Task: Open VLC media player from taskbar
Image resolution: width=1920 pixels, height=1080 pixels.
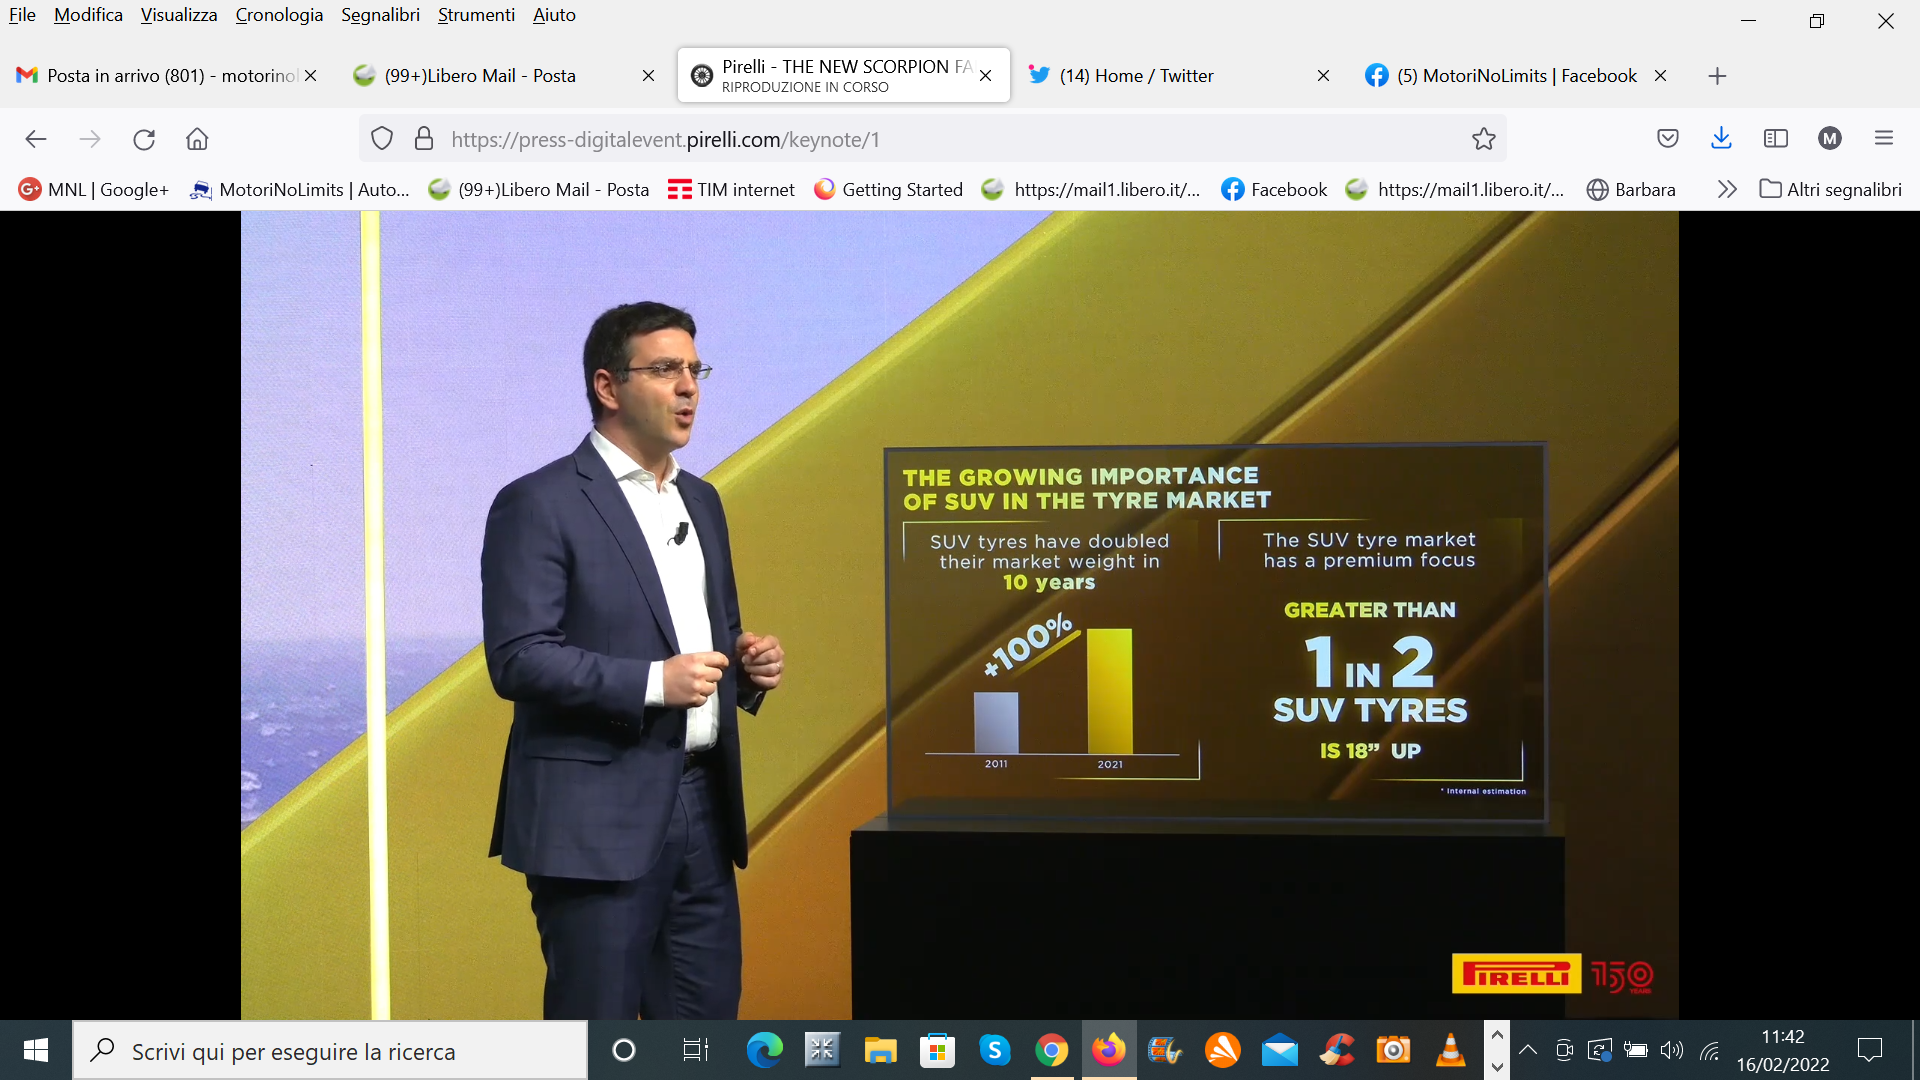Action: coord(1450,1050)
